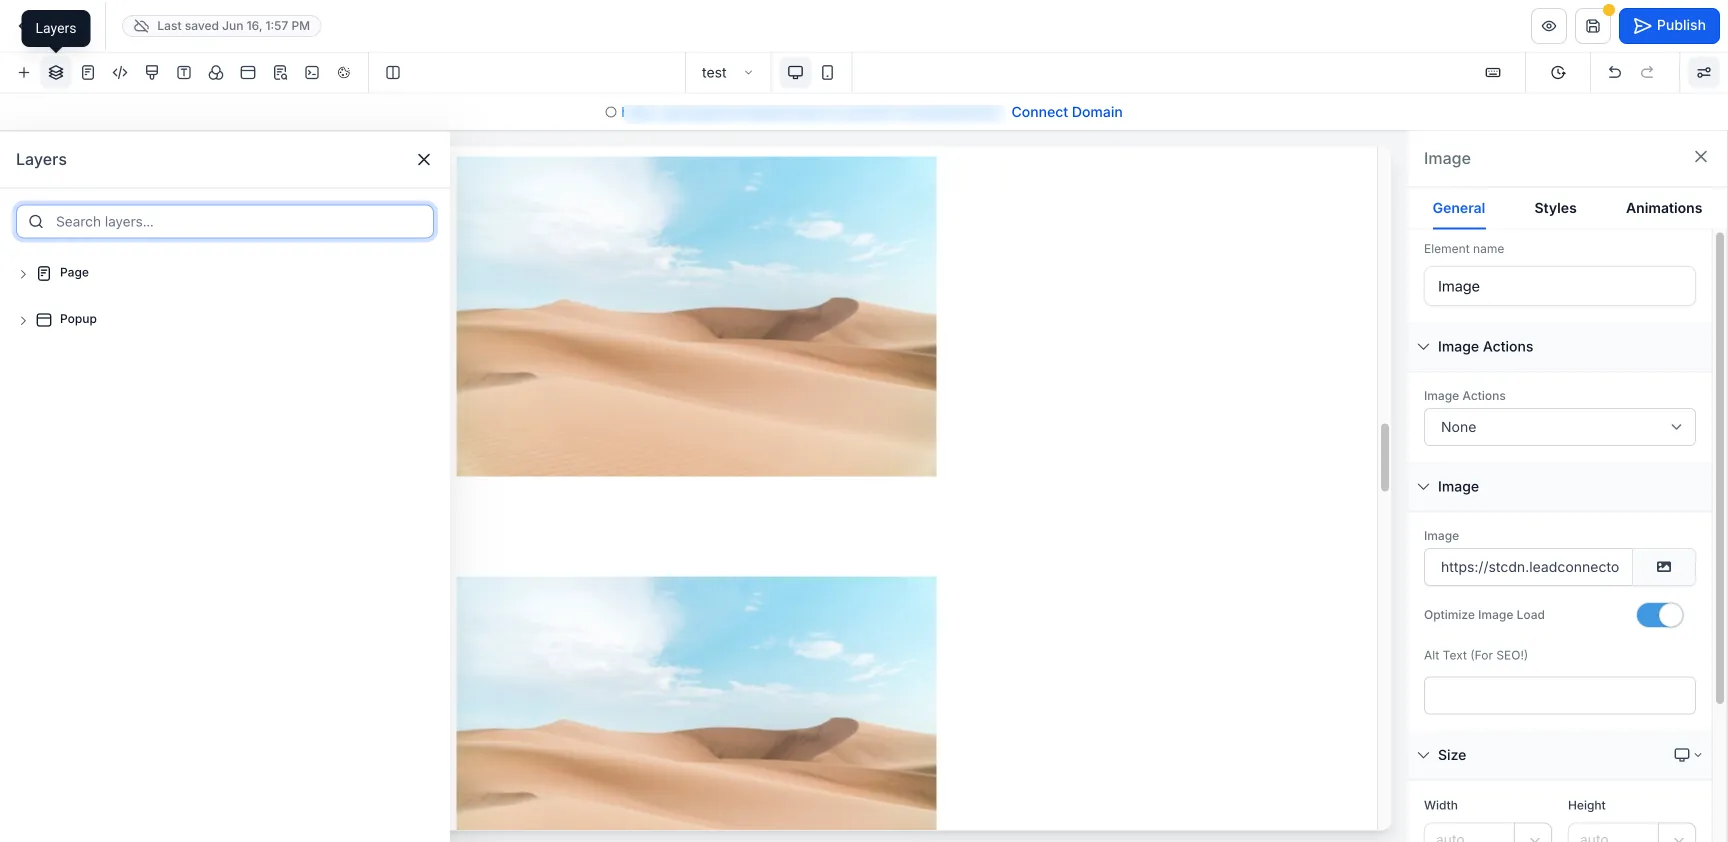Open the popup window icon in toolbar

coord(248,73)
